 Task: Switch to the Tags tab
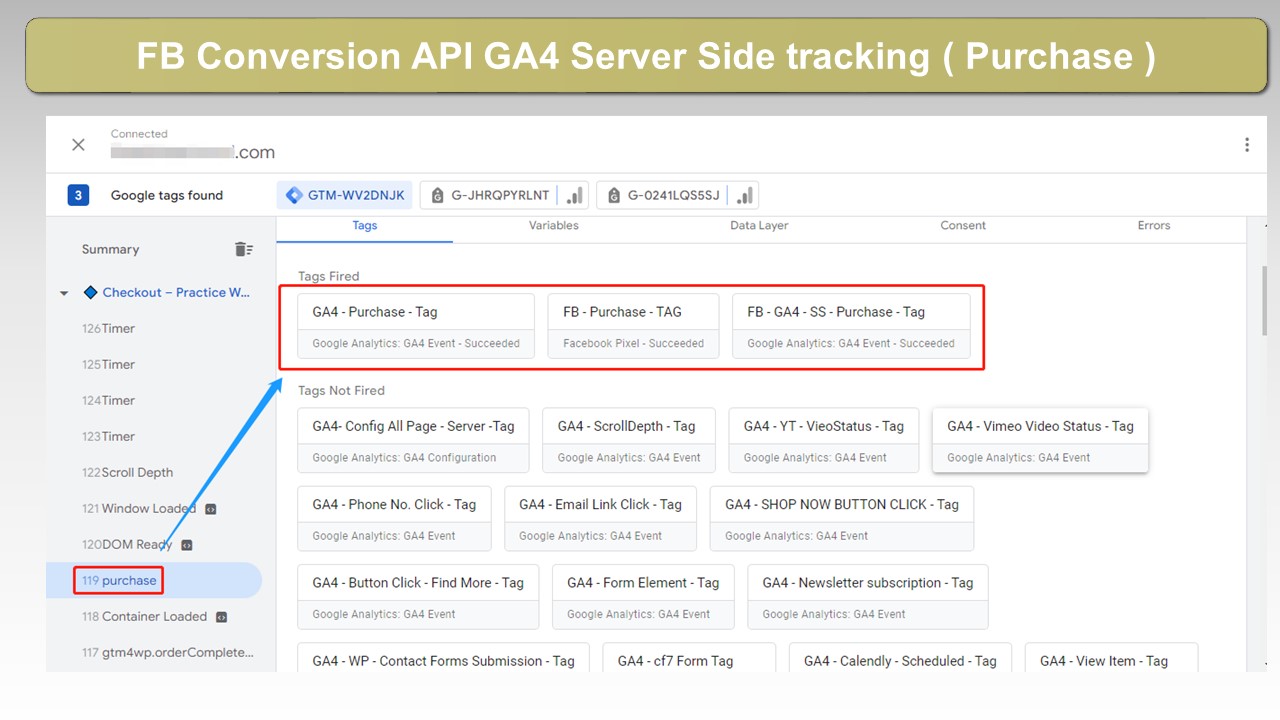(365, 226)
